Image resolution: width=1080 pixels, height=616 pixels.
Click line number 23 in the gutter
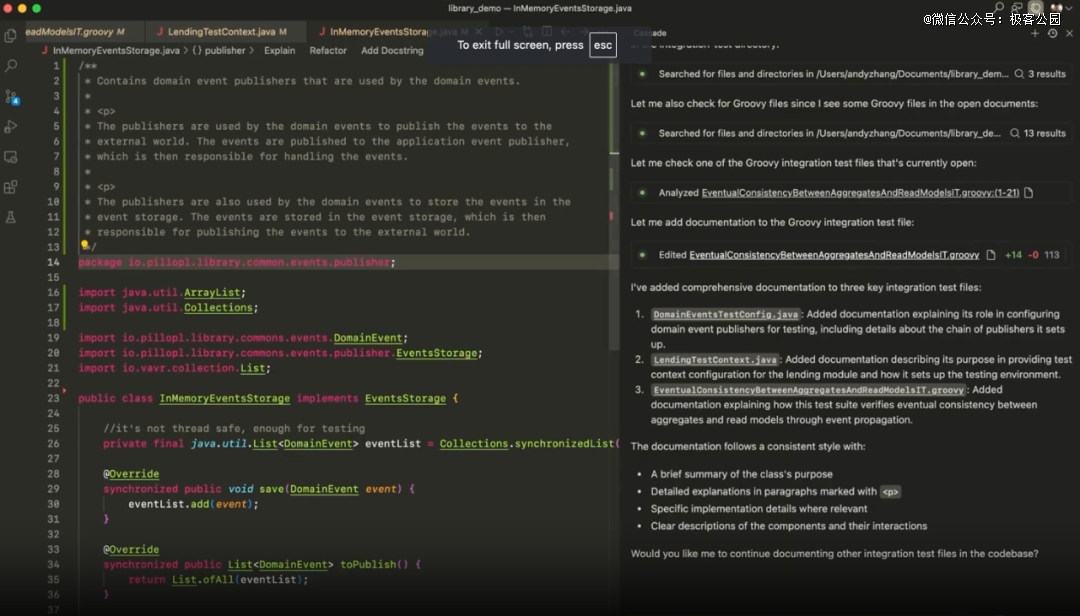[x=53, y=399]
